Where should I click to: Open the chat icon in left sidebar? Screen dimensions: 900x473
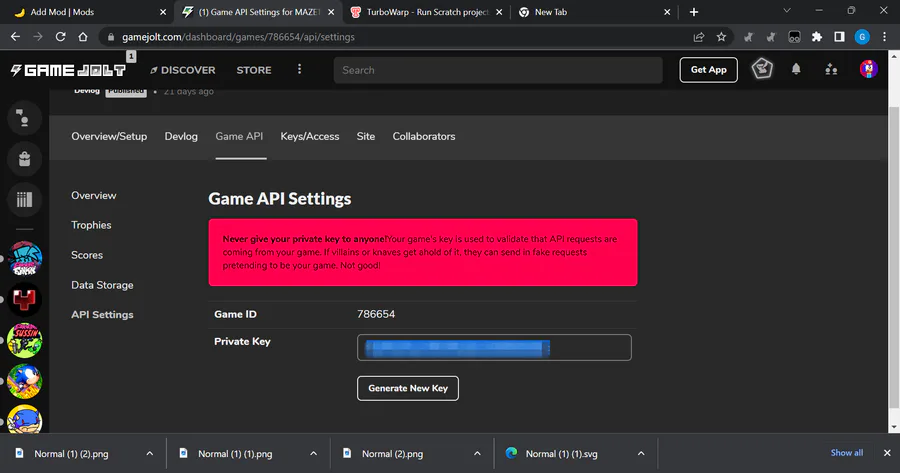pyautogui.click(x=24, y=118)
